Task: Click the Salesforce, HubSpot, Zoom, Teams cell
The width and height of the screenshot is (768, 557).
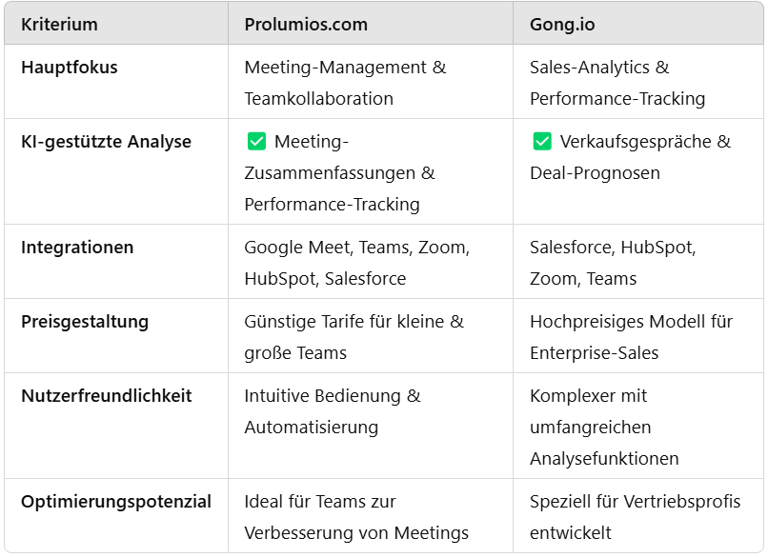Action: coord(612,263)
